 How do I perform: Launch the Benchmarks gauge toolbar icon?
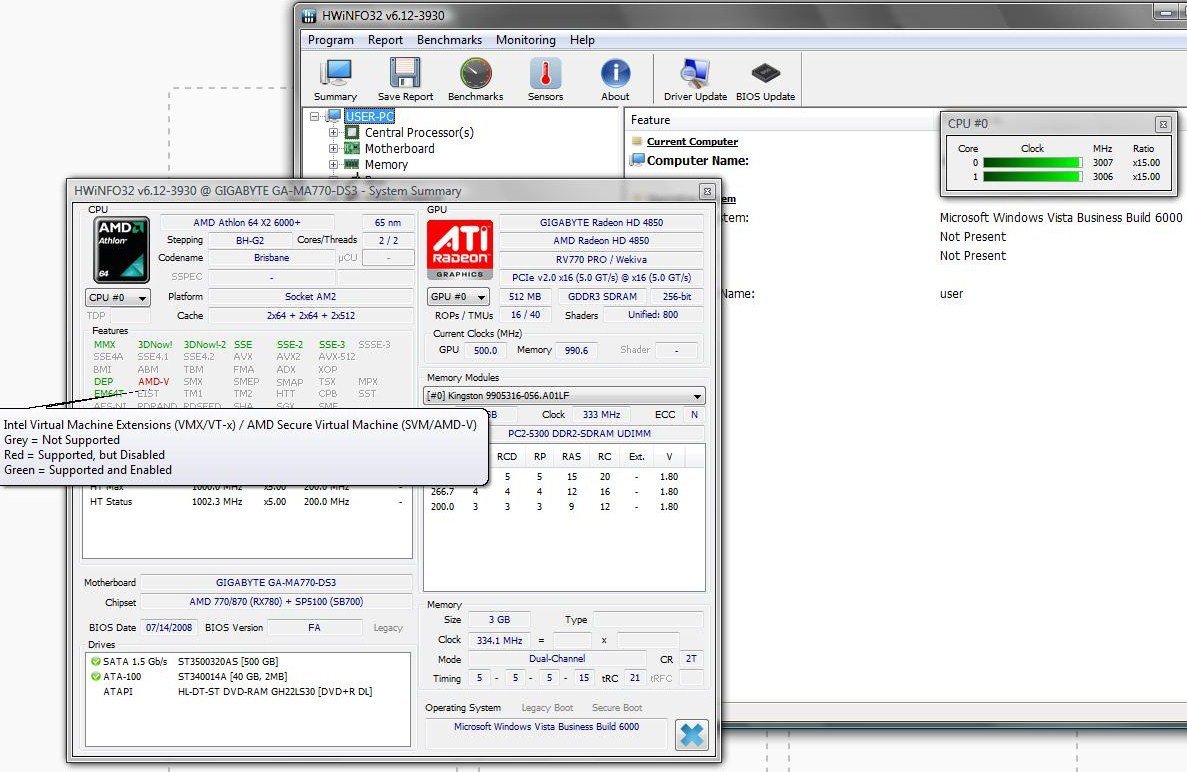point(475,79)
